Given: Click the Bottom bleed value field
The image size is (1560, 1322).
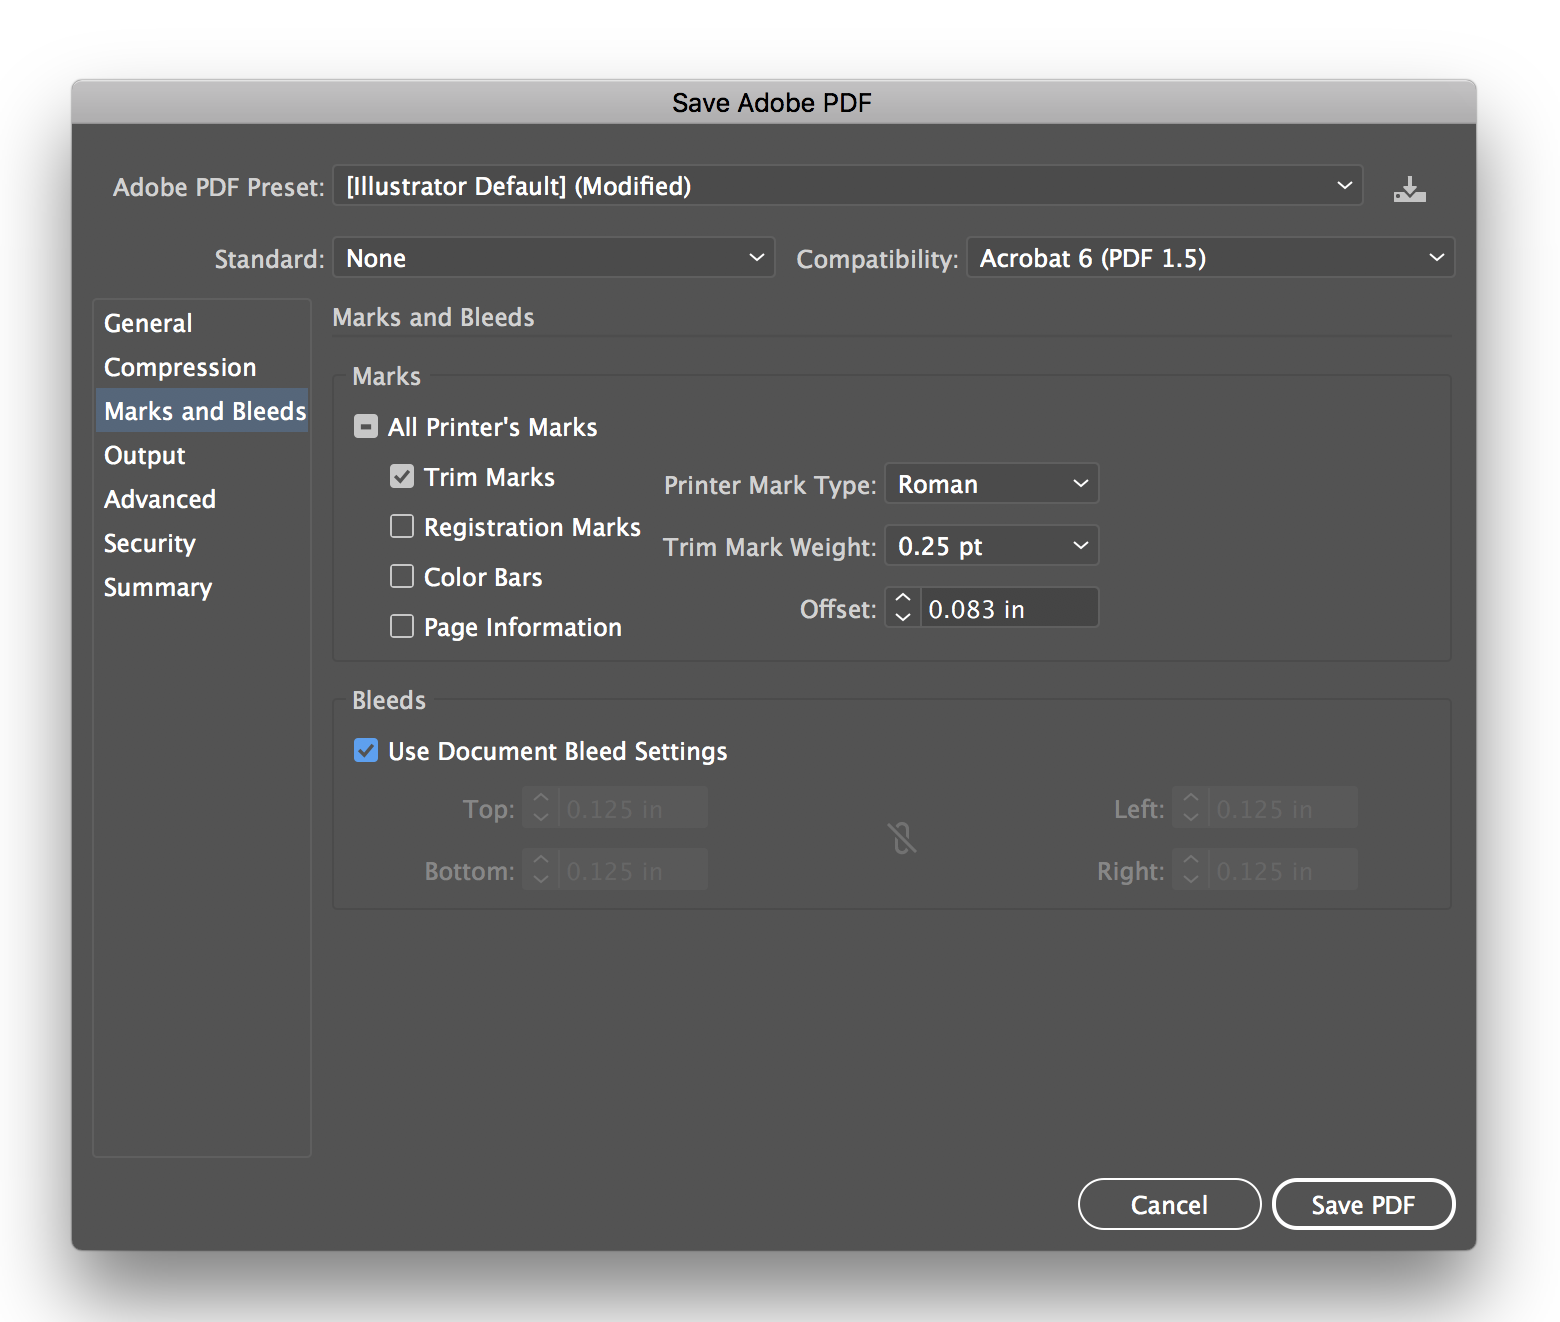Looking at the screenshot, I should pyautogui.click(x=632, y=870).
